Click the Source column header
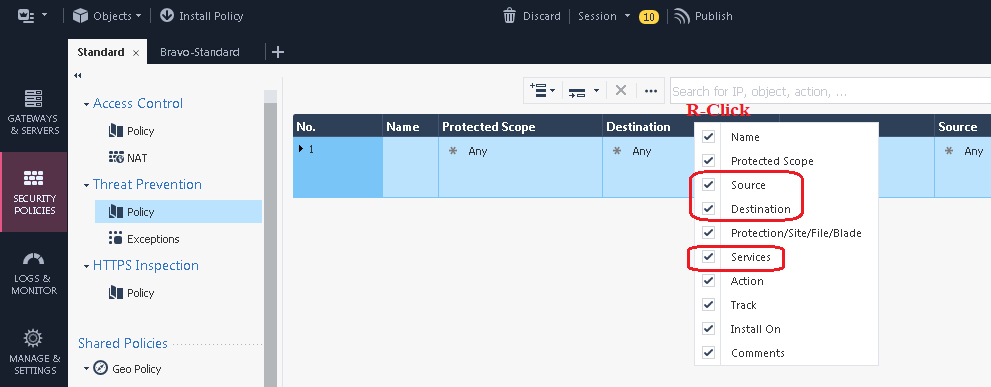The width and height of the screenshot is (991, 387). (962, 126)
